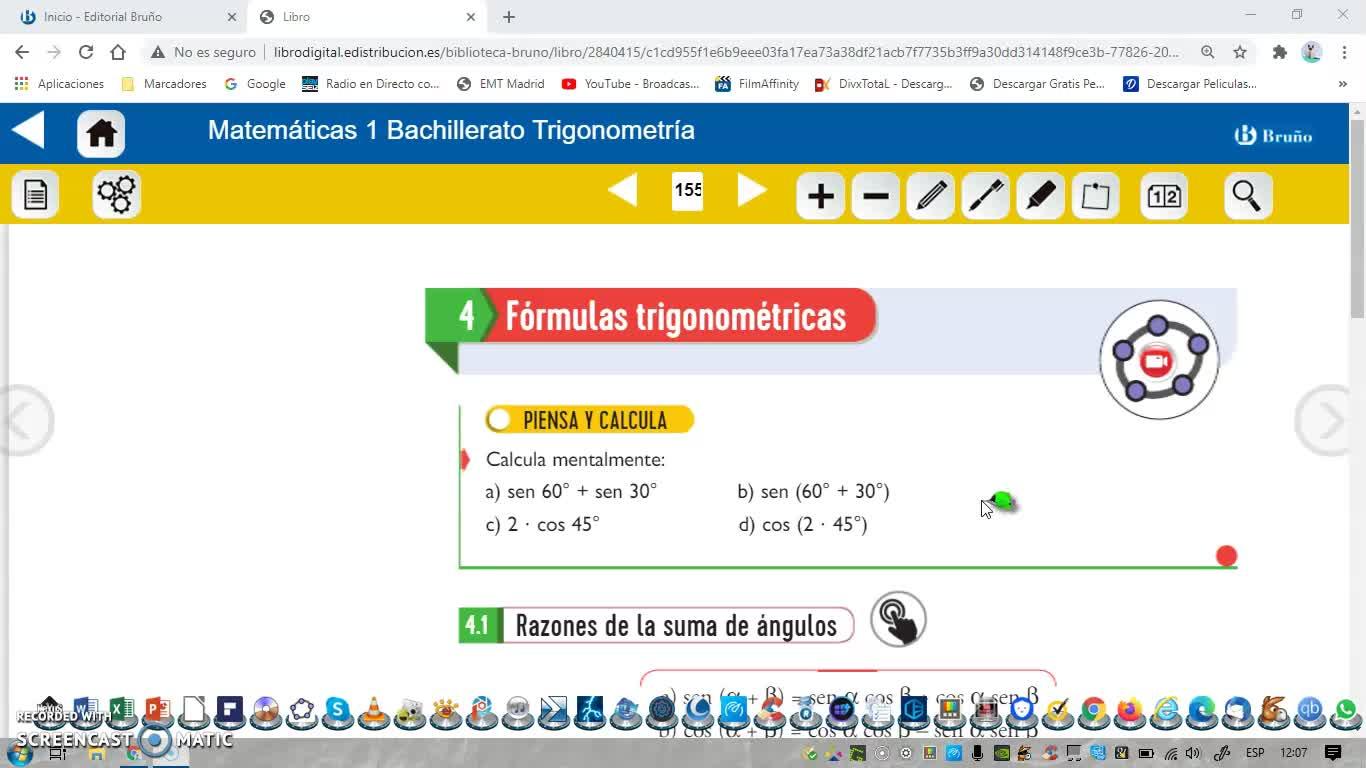Go to the previous page with the yellow-bar arrow
Screen dimensions: 1366x768
[x=622, y=190]
